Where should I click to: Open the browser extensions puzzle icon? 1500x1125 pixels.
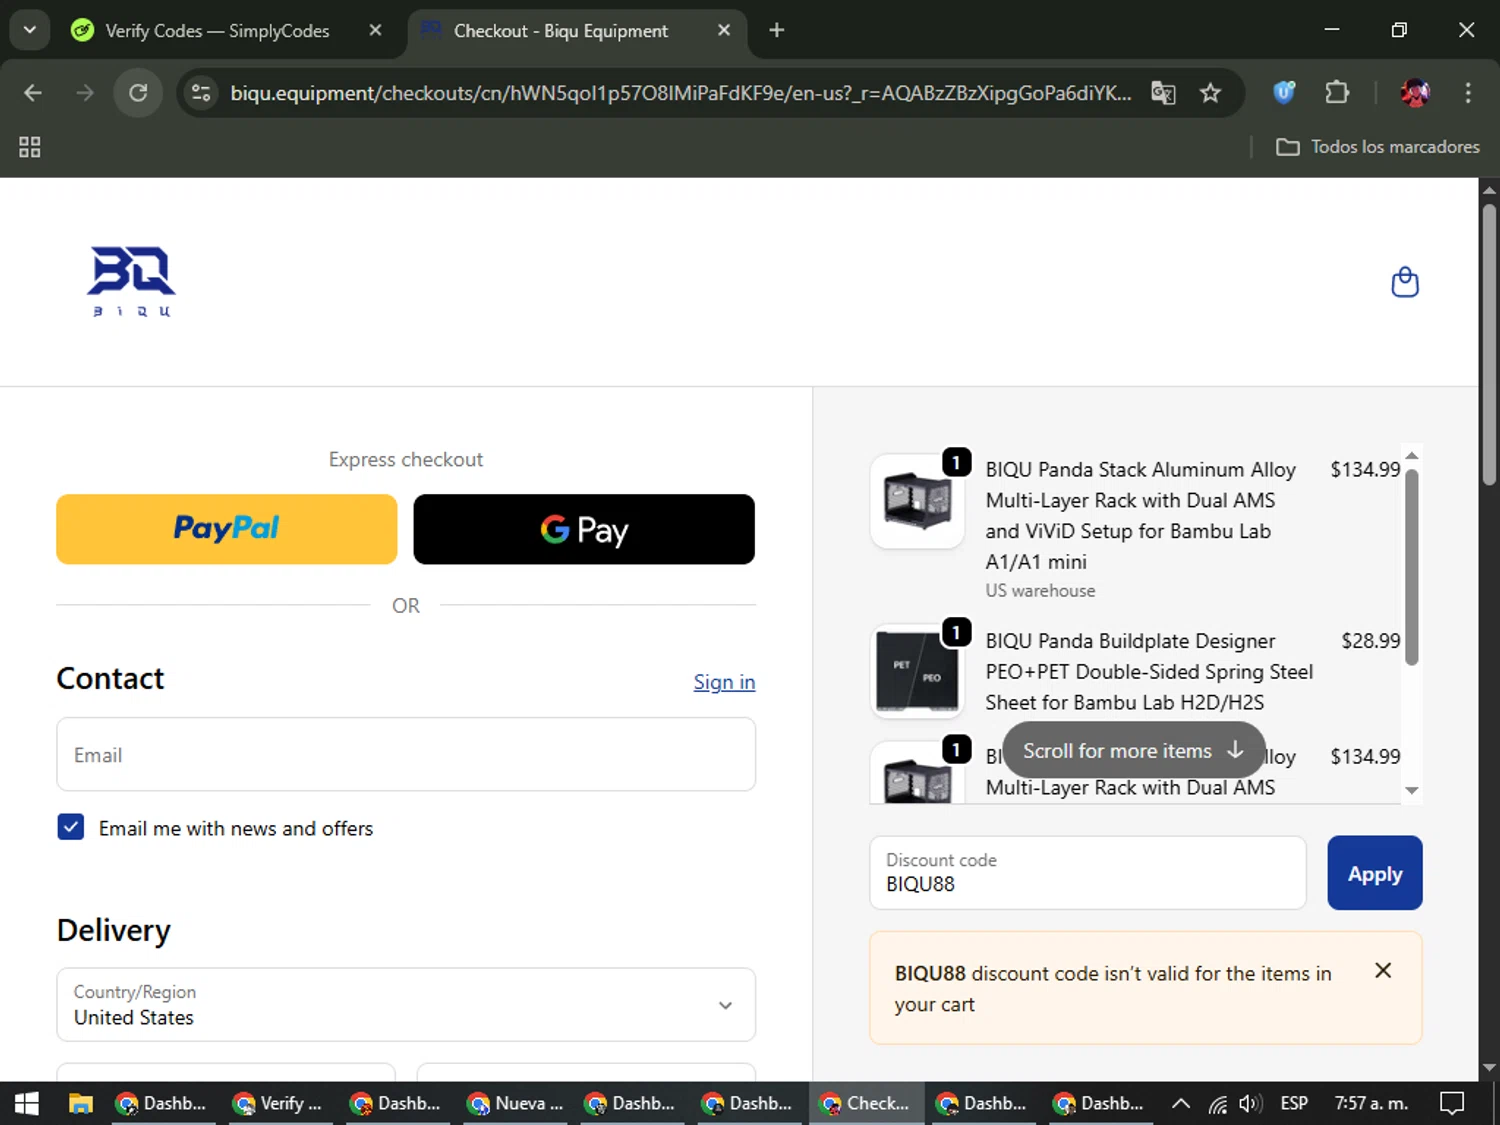click(1337, 93)
